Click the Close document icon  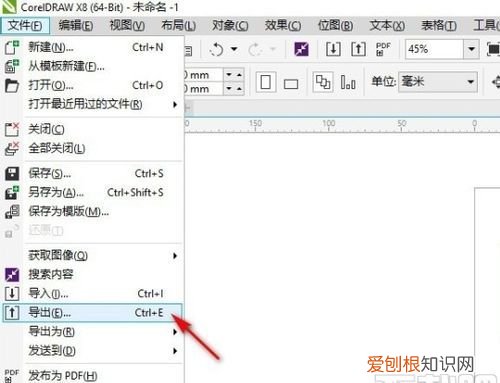pos(12,129)
